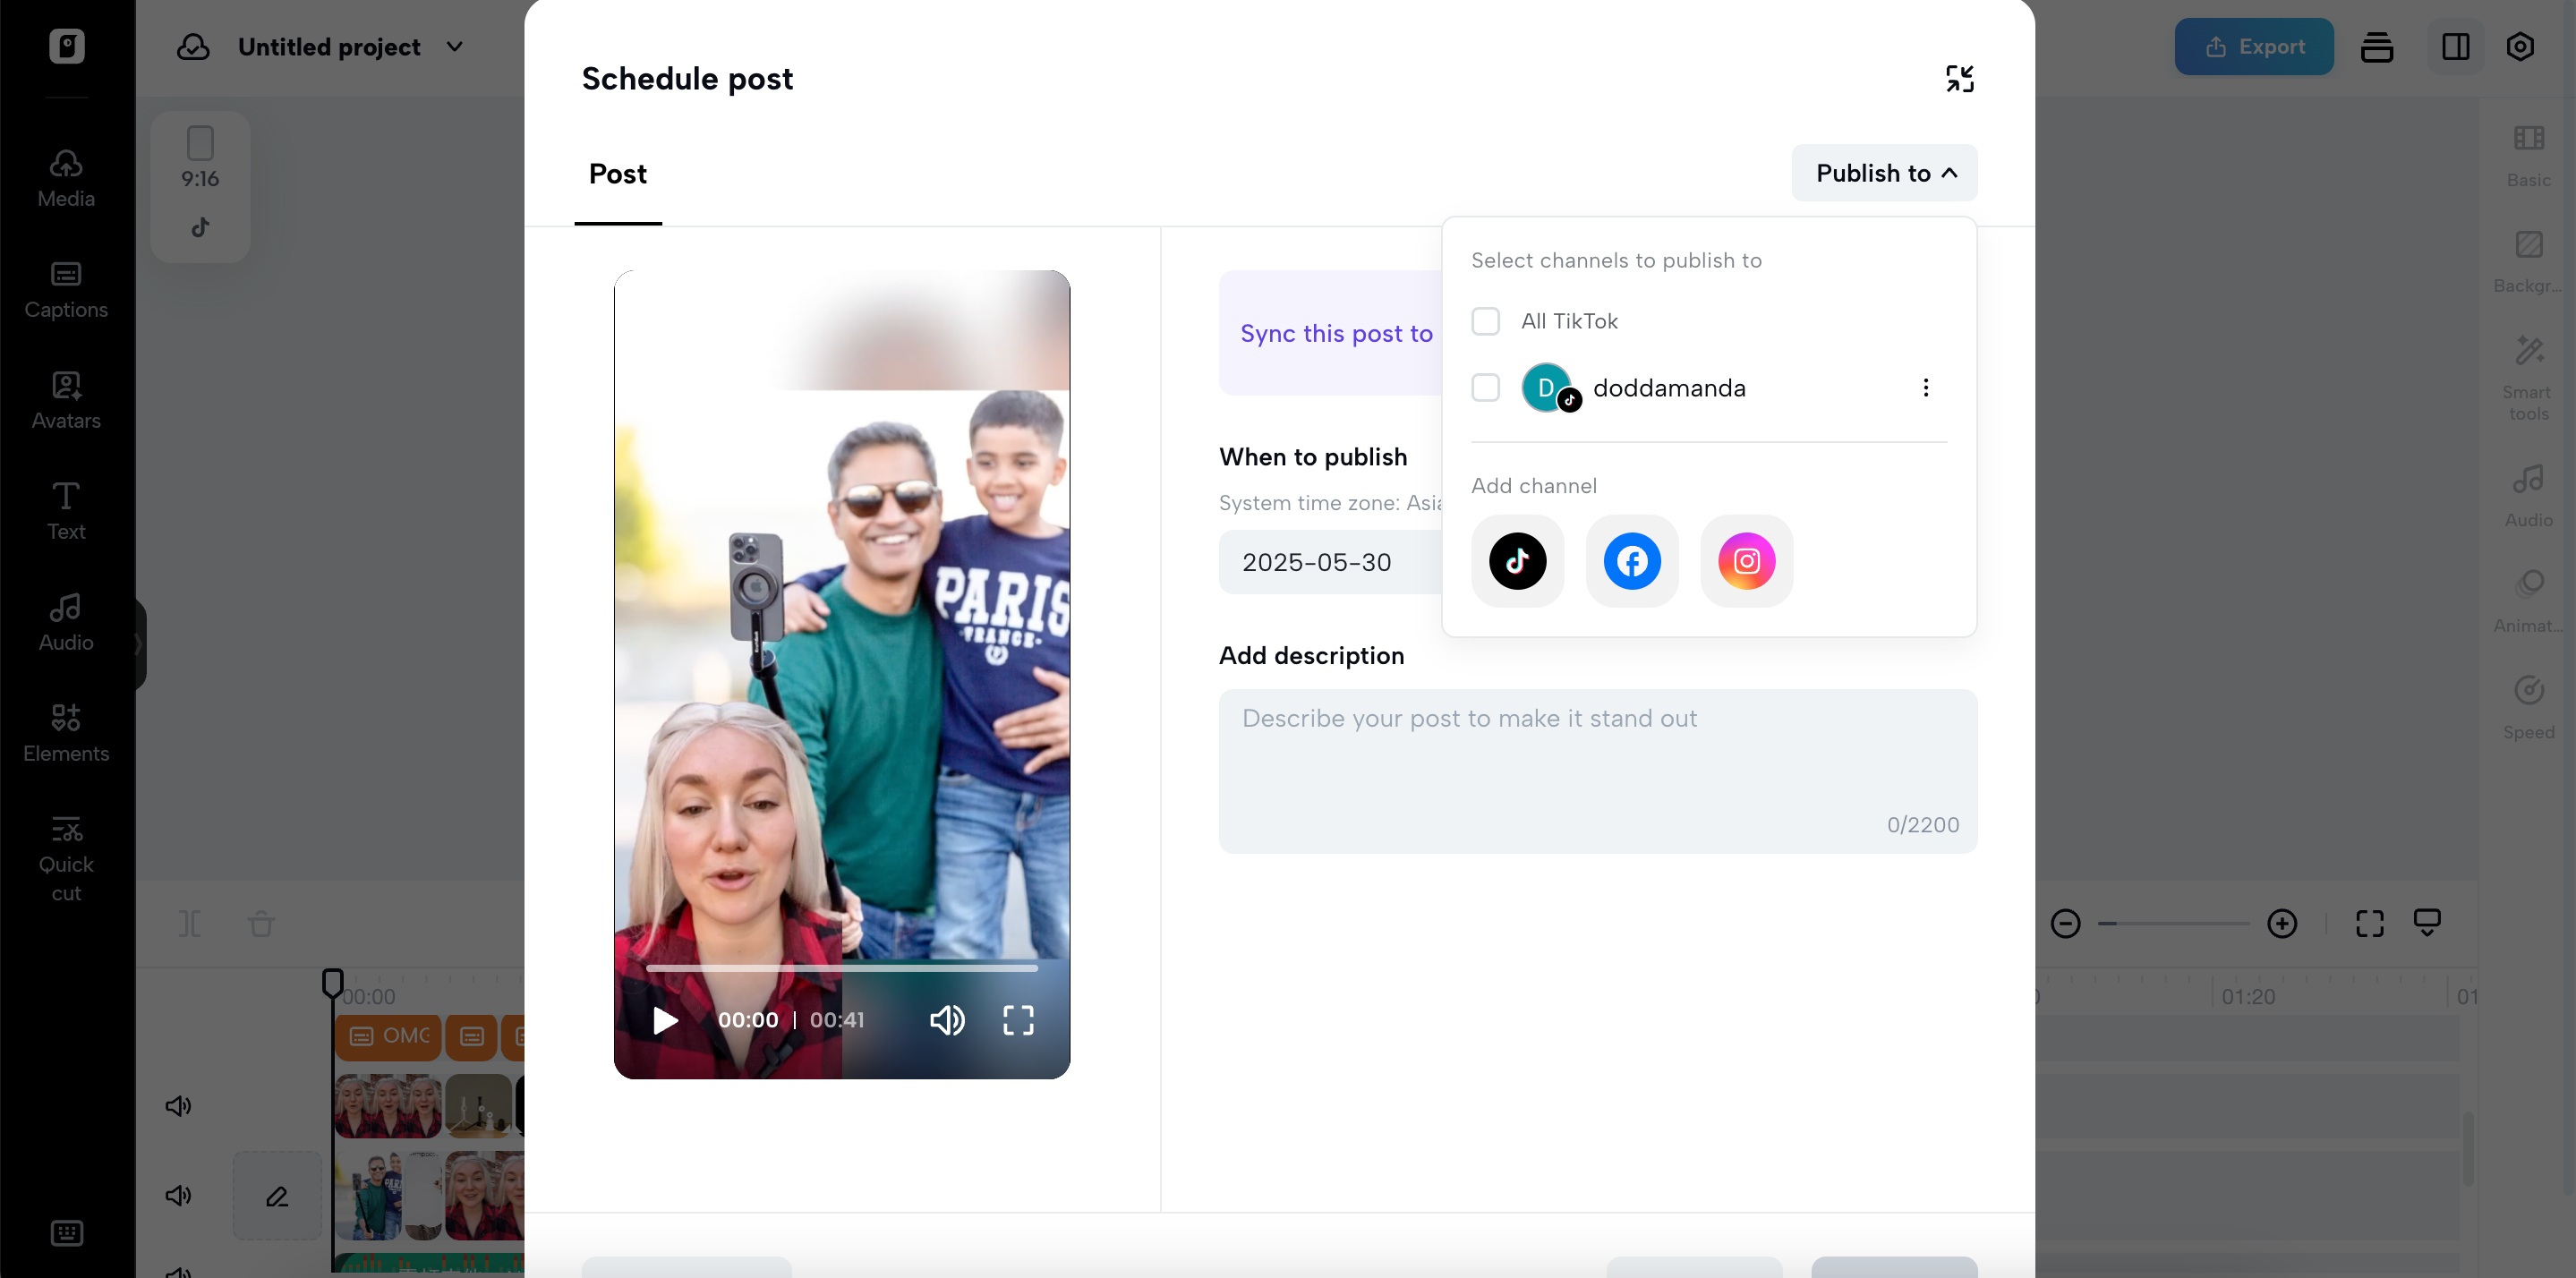The width and height of the screenshot is (2576, 1278).
Task: Open the Captions panel
Action: pos(66,289)
